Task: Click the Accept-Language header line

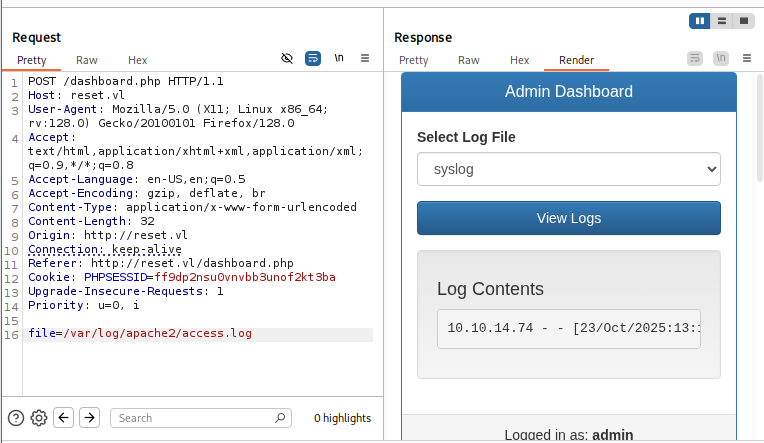Action: (x=136, y=179)
